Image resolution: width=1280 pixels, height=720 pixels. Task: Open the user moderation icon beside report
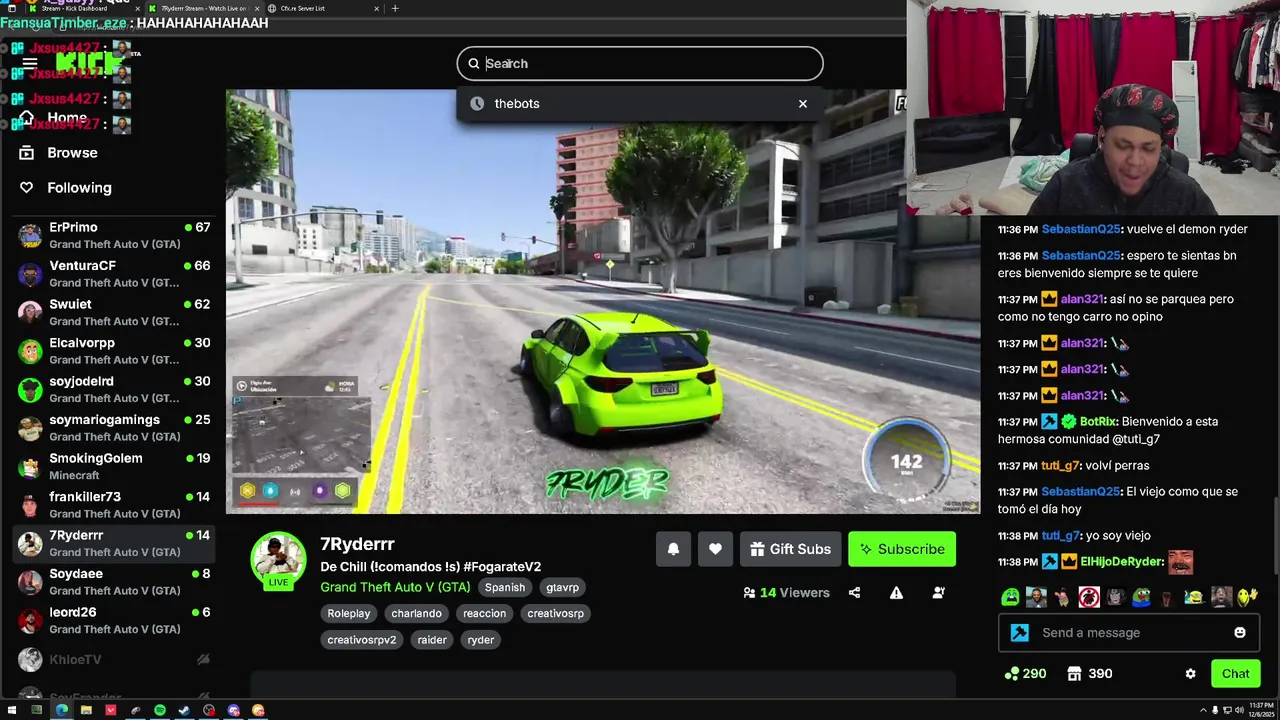click(x=938, y=593)
